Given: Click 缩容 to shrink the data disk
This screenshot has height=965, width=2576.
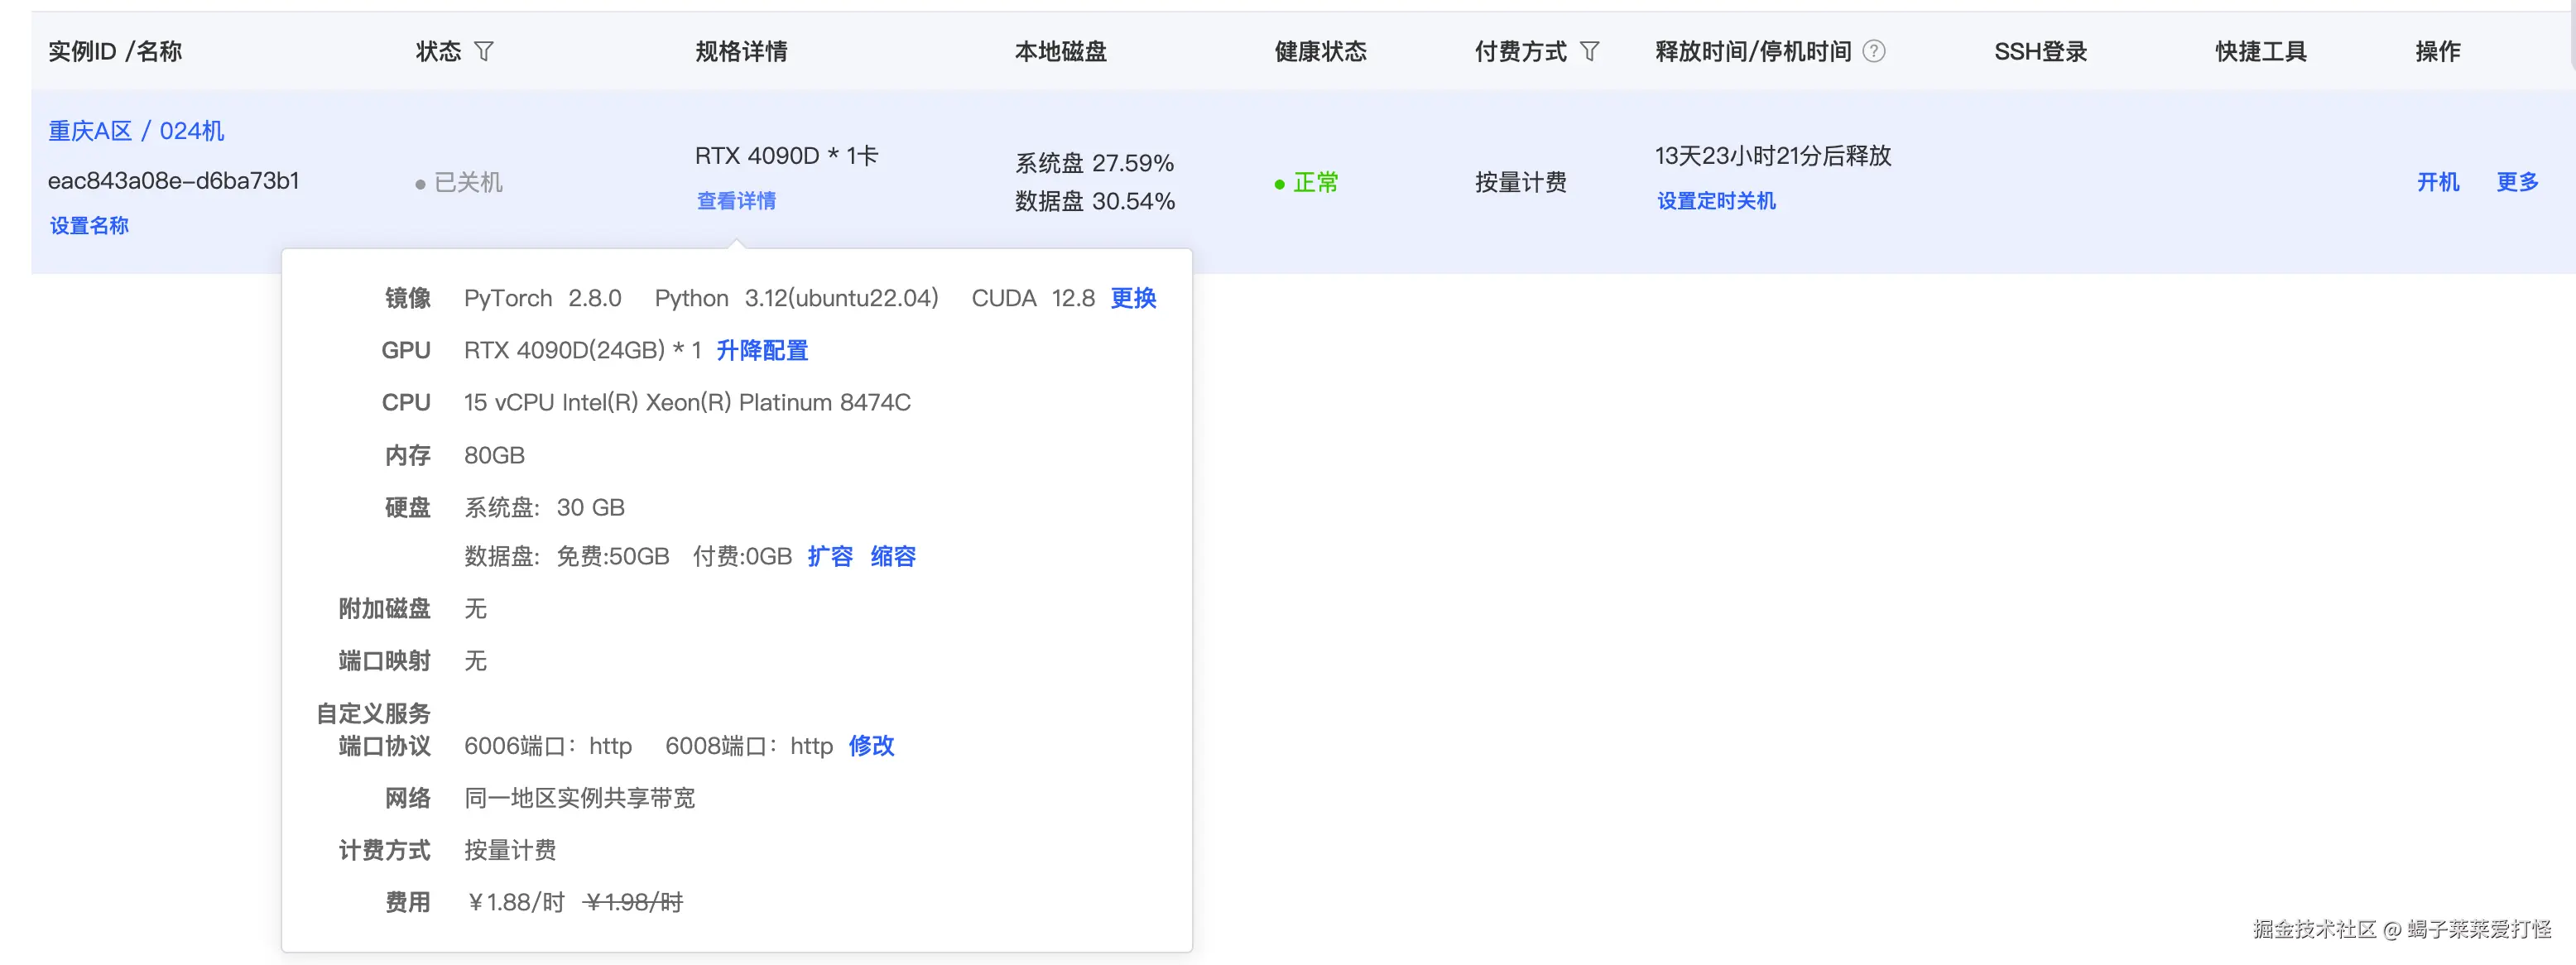Looking at the screenshot, I should pos(893,556).
